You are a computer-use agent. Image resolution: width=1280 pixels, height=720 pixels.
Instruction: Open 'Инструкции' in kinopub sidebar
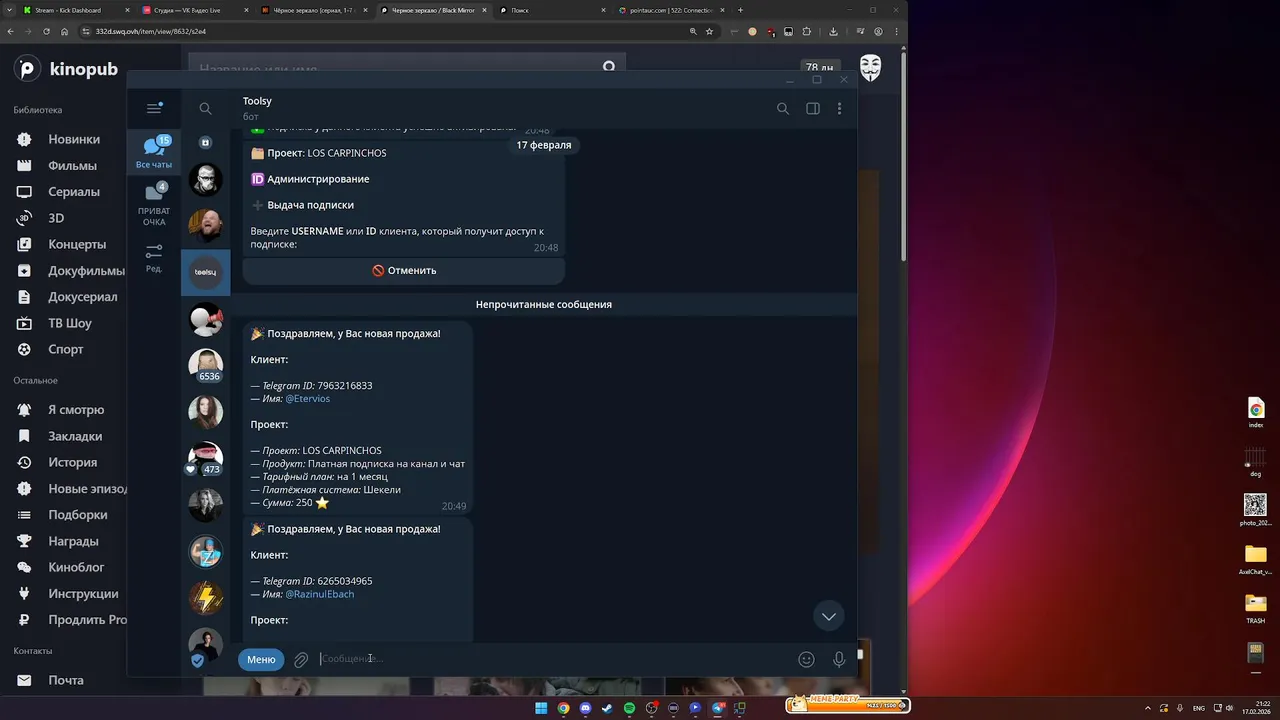tap(83, 594)
